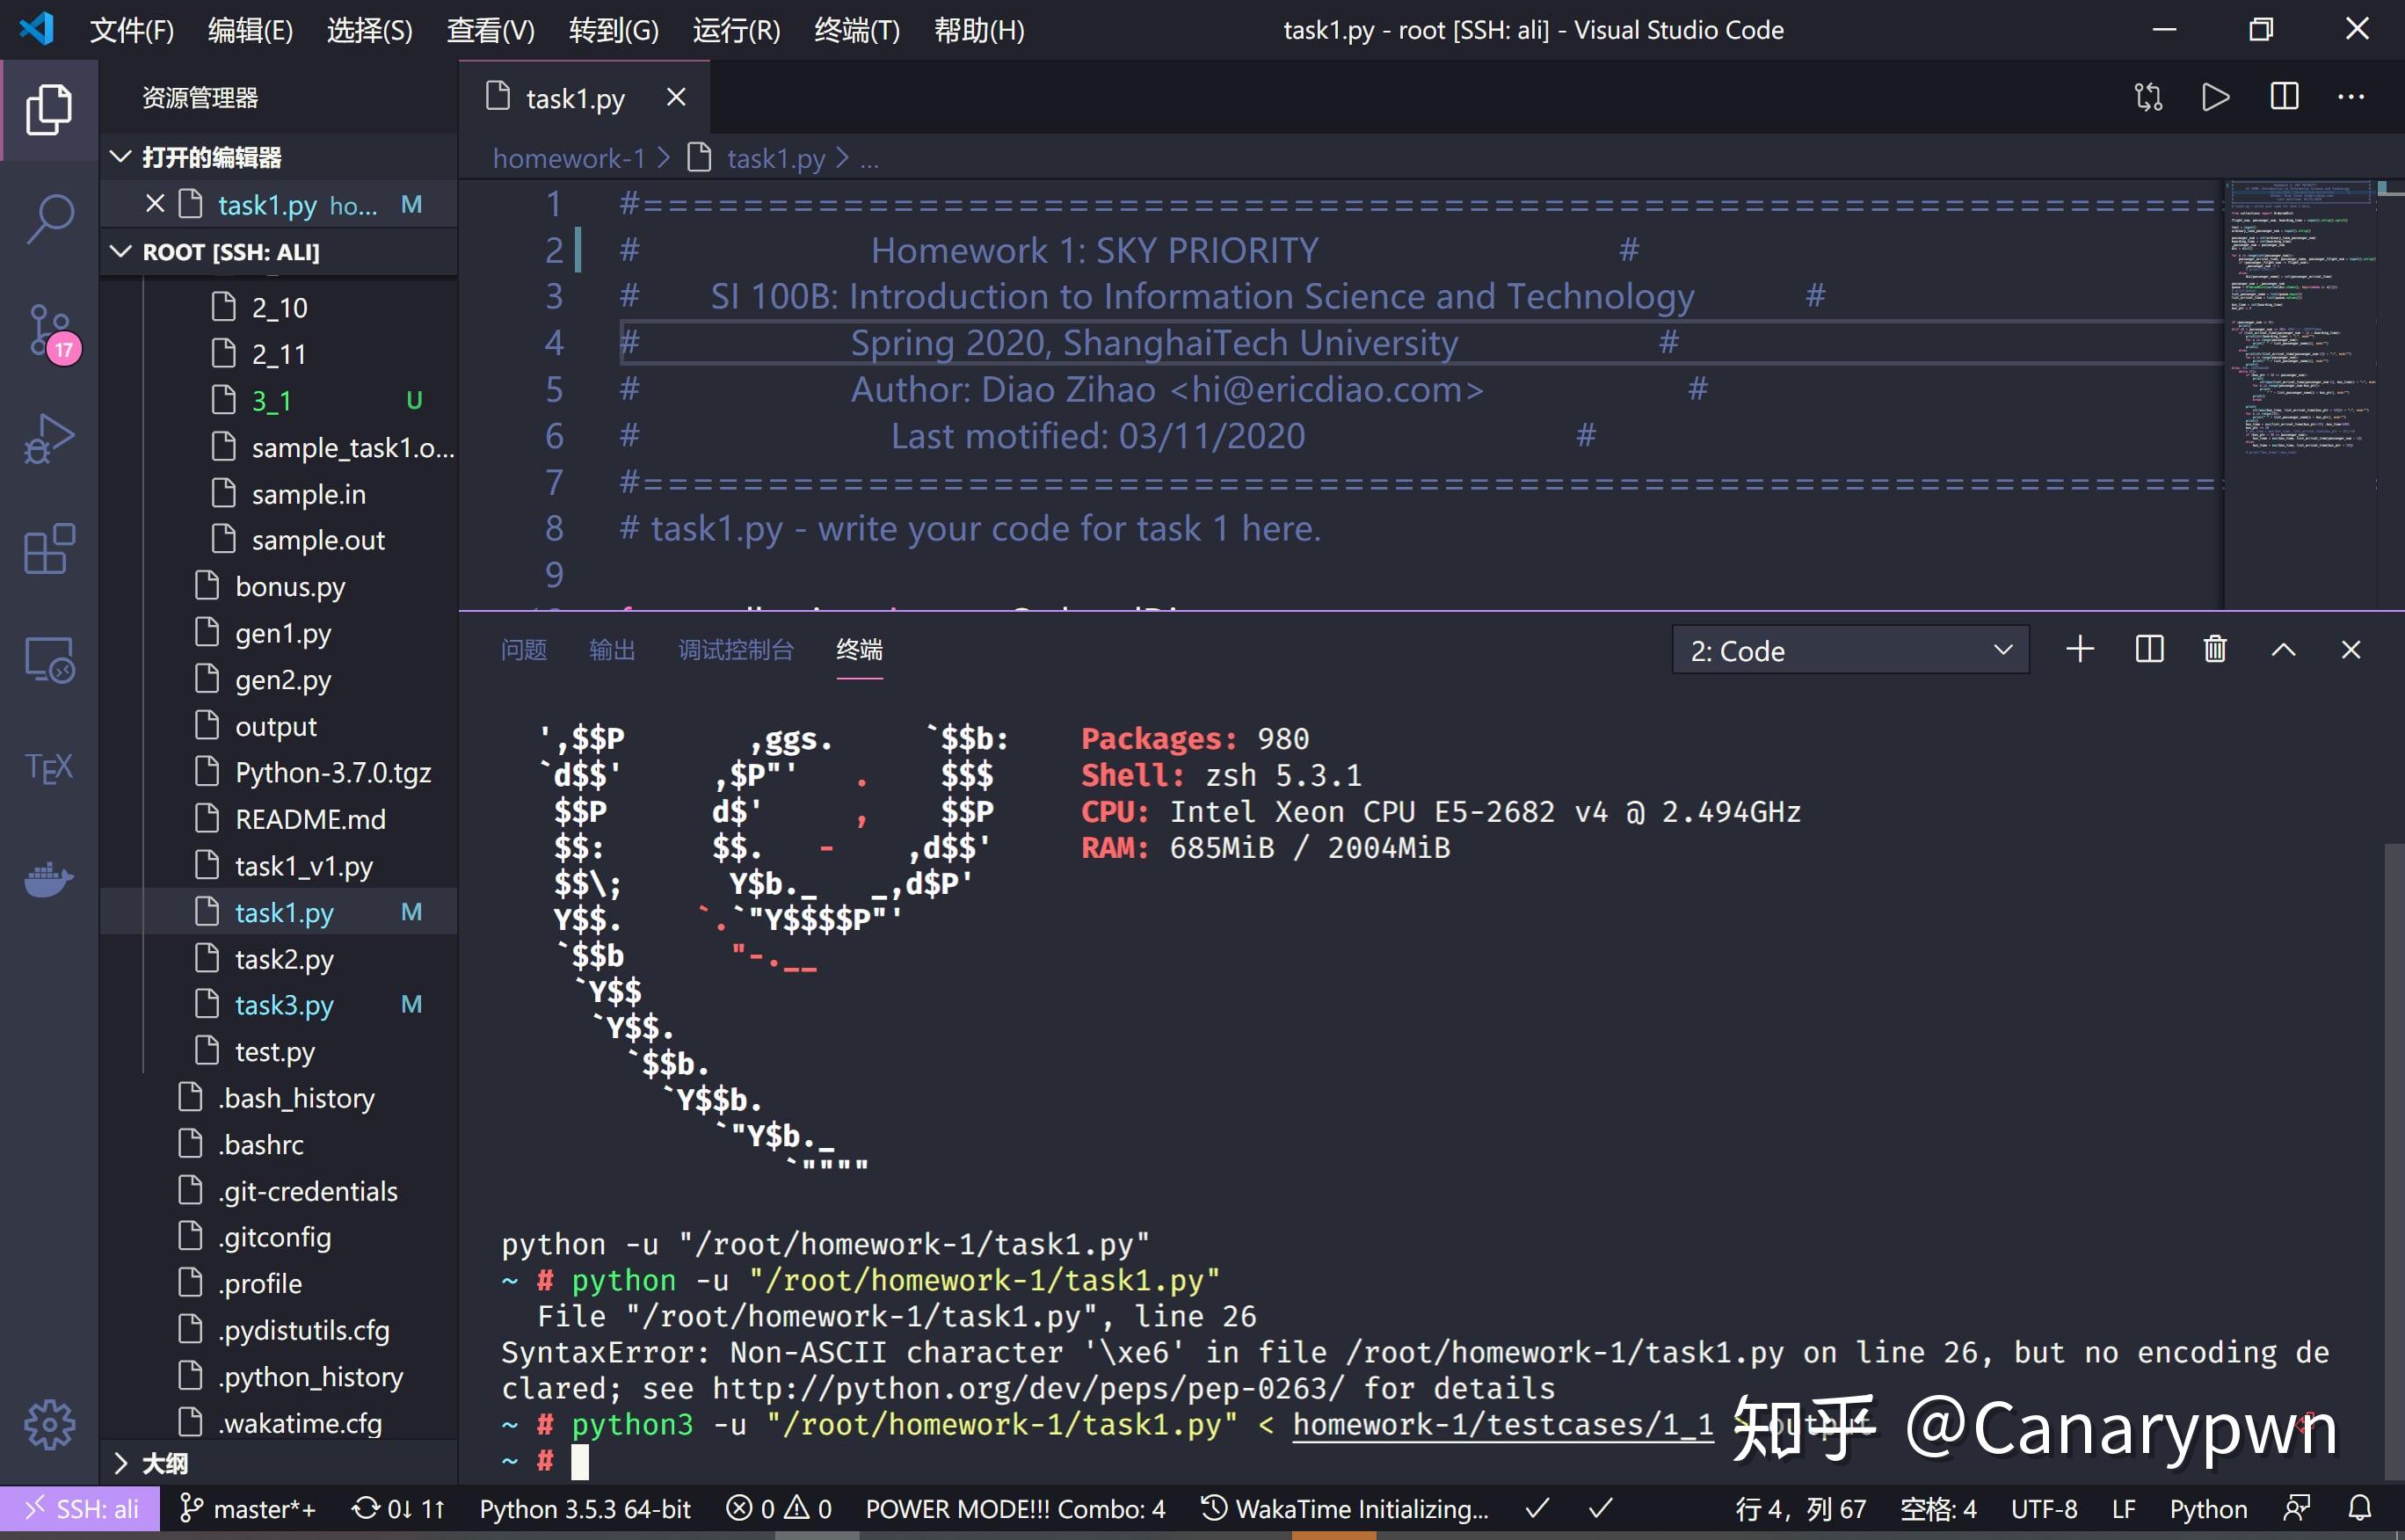The height and width of the screenshot is (1540, 2405).
Task: Run task1.py using the play button
Action: [2214, 97]
